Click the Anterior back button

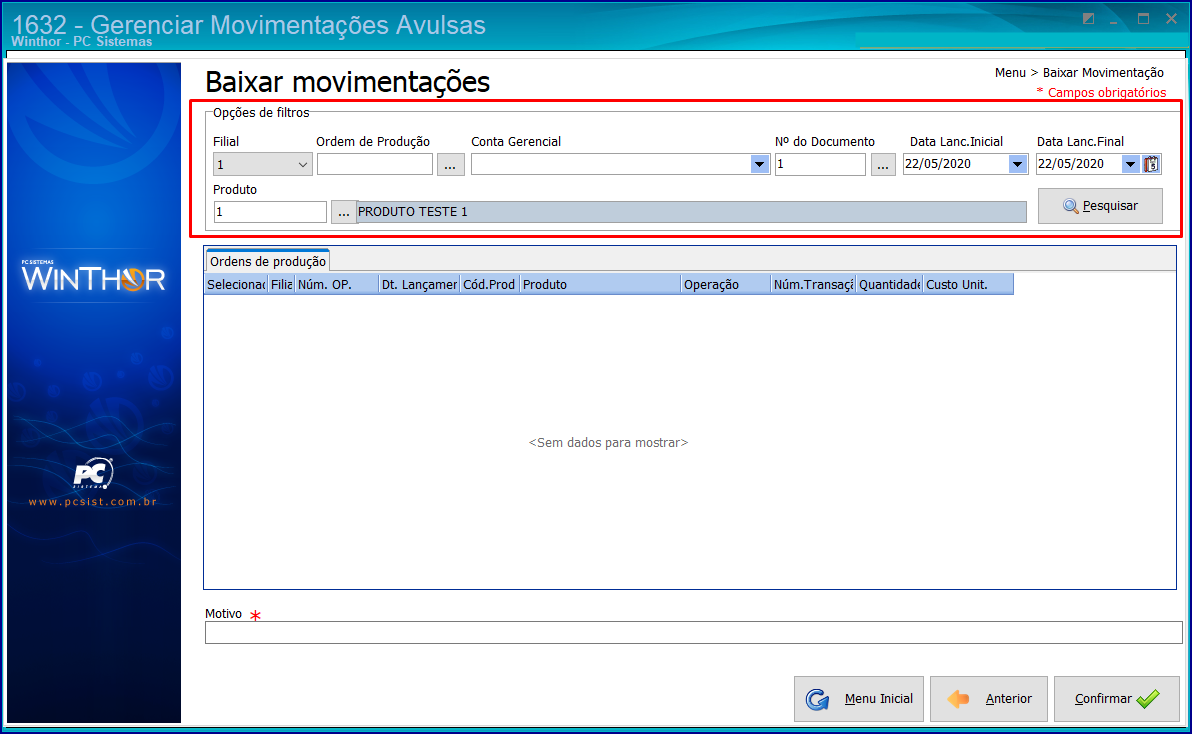(989, 699)
